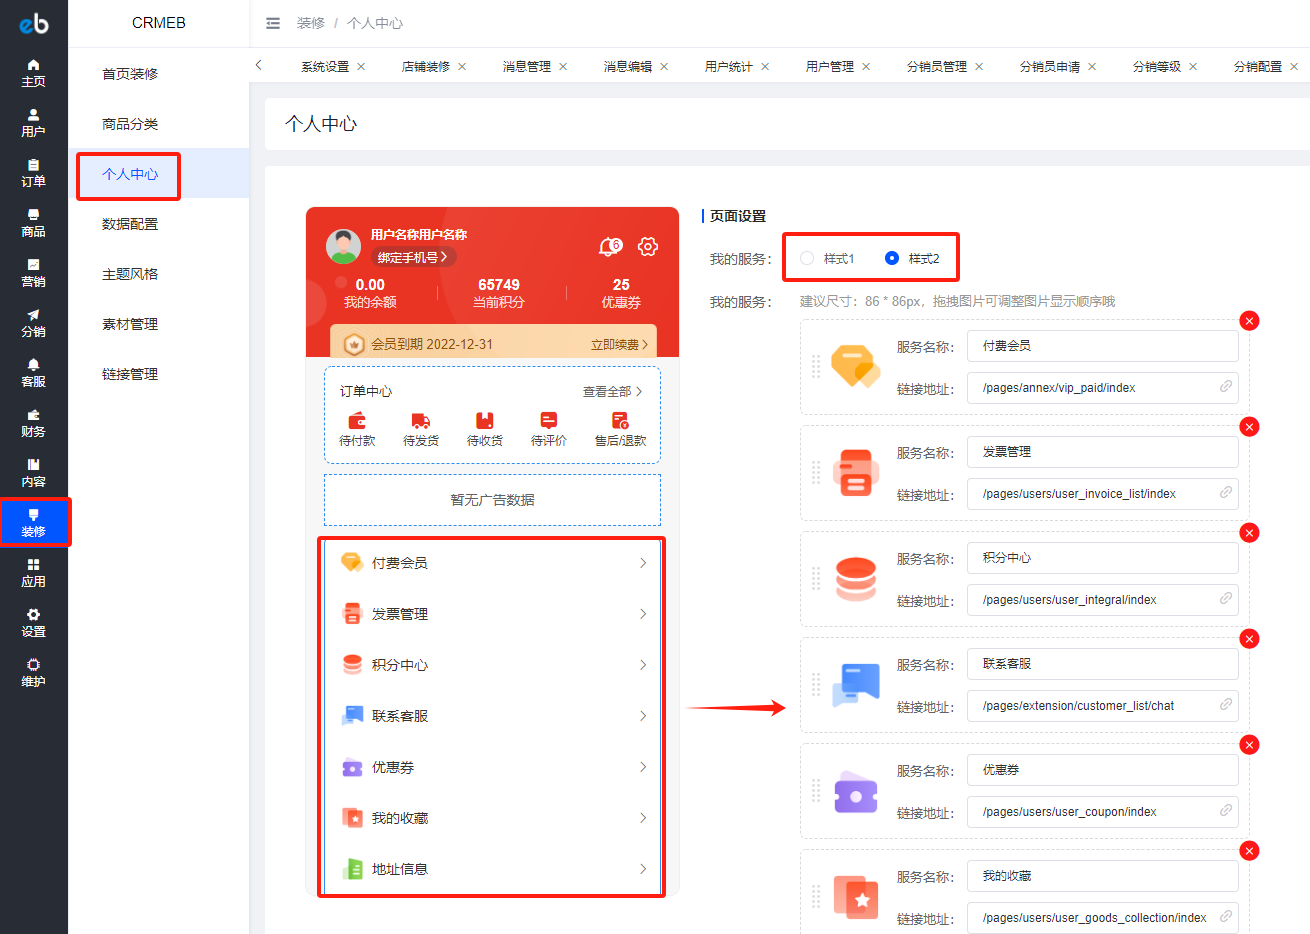Delete the 付费会员 service item
Screen dimensions: 1310x934
(x=1249, y=321)
